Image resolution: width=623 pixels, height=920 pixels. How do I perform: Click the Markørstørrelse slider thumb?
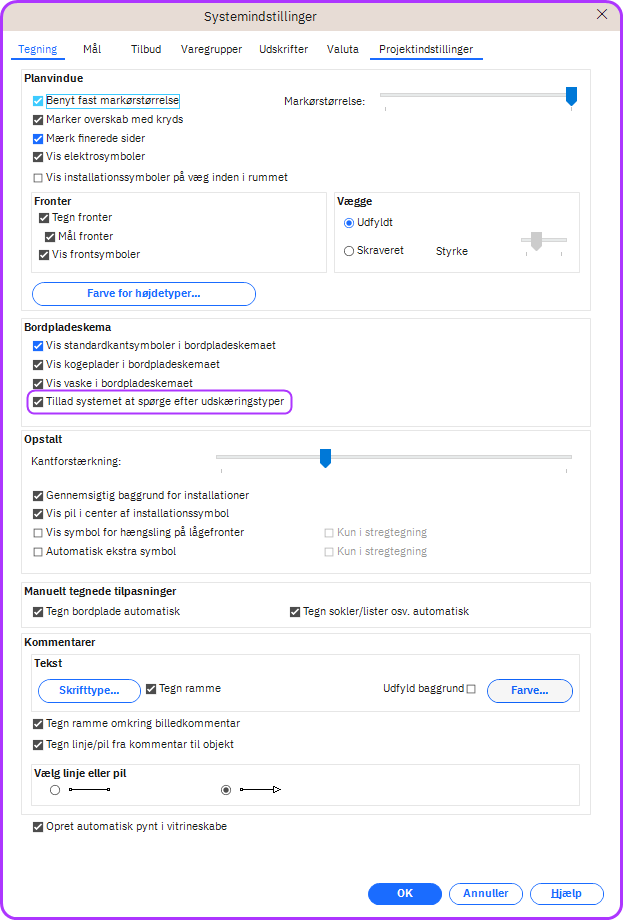(x=571, y=96)
